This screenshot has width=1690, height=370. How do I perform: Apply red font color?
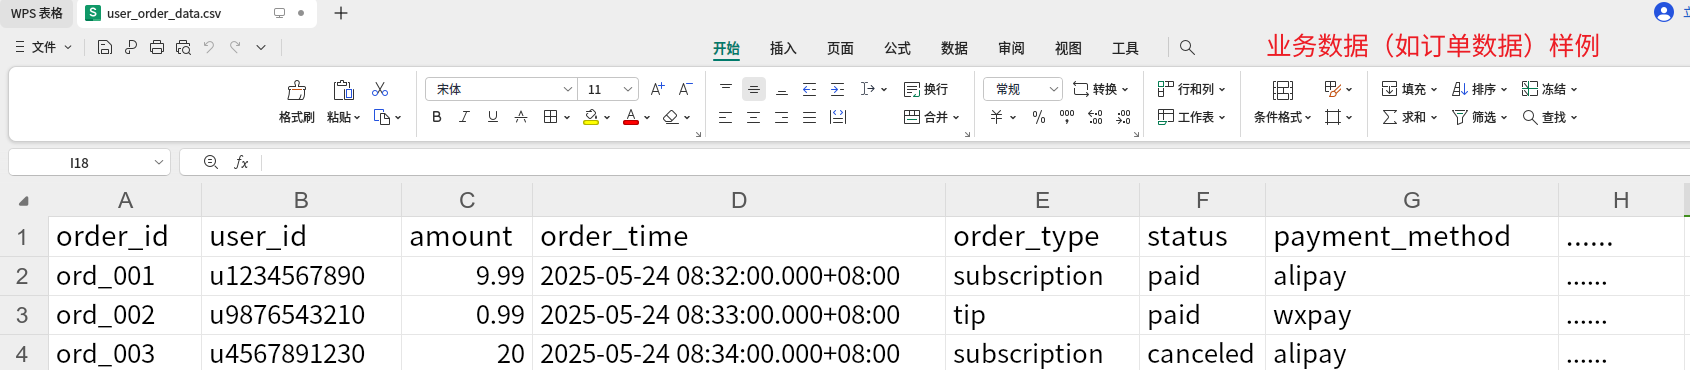630,117
